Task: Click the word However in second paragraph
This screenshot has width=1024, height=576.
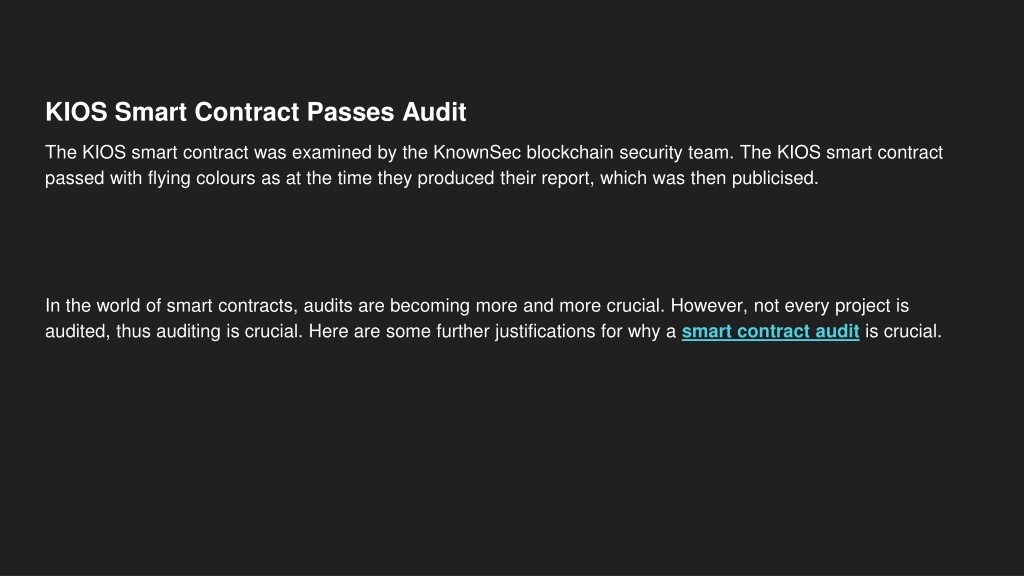Action: pos(709,306)
